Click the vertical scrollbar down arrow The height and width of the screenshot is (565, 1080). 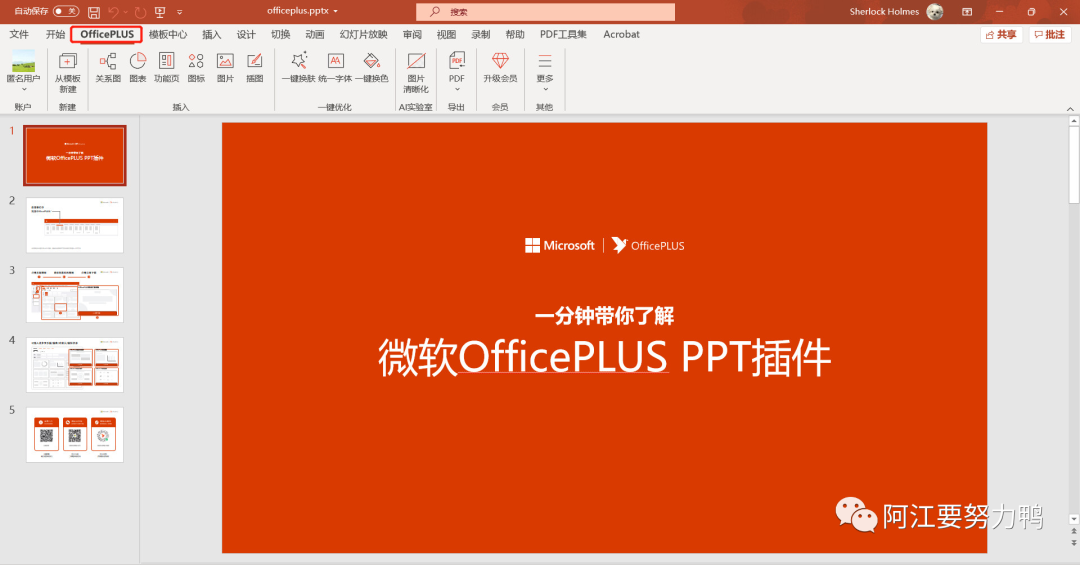click(1073, 519)
